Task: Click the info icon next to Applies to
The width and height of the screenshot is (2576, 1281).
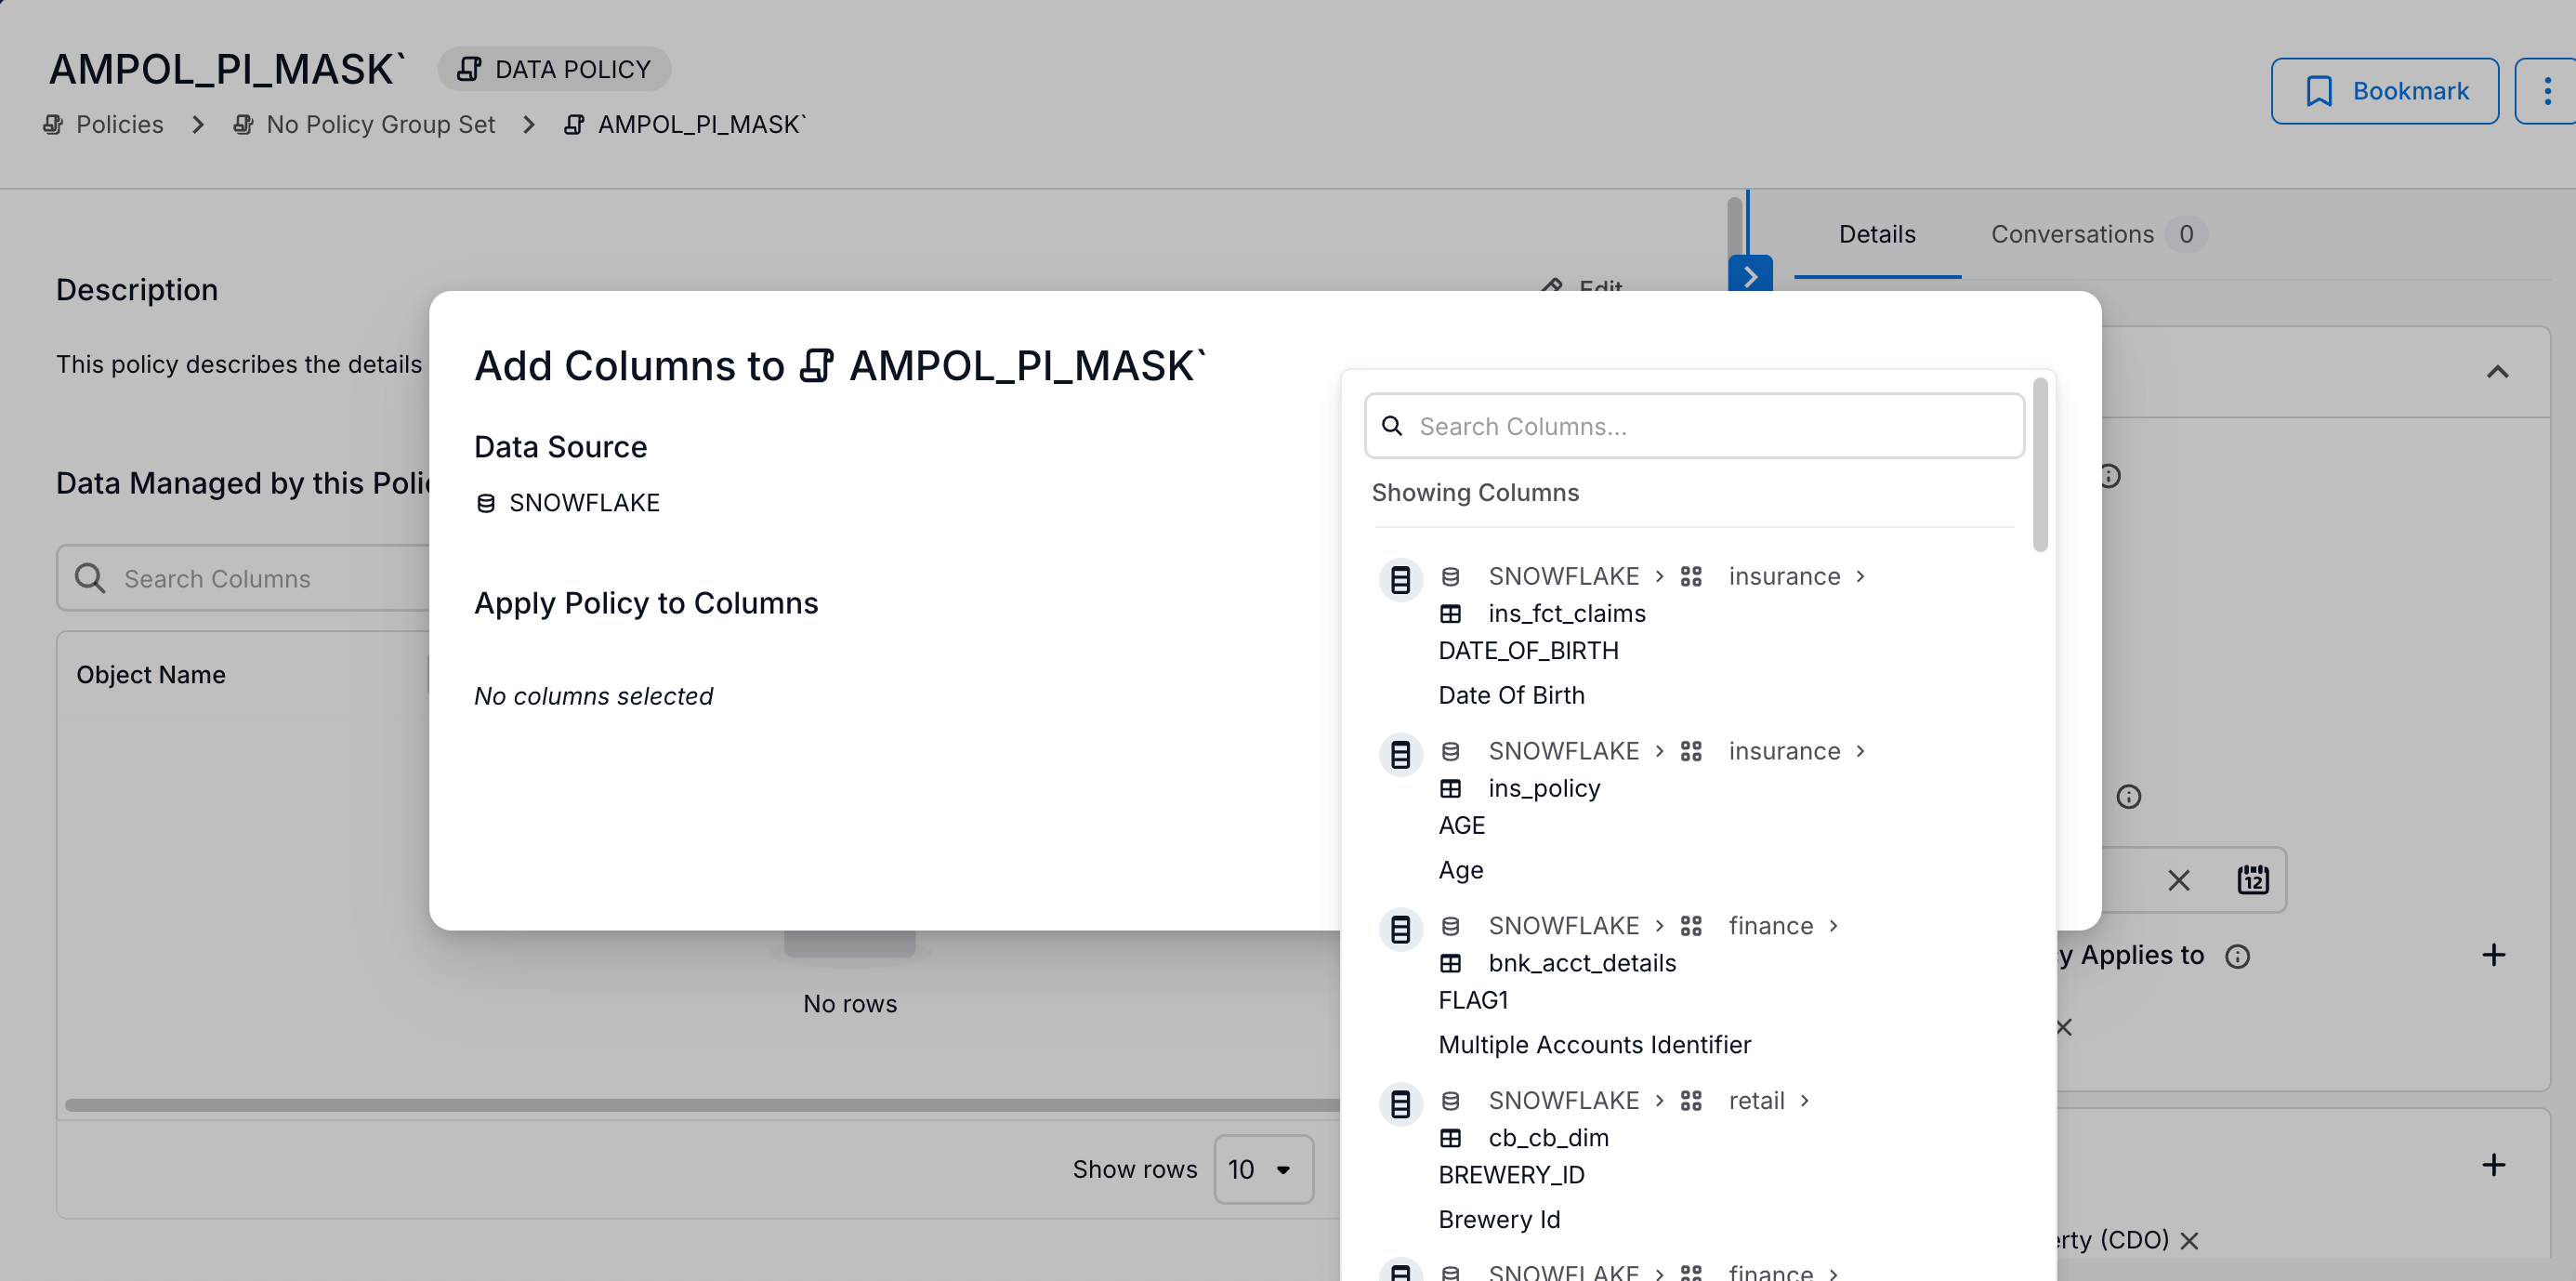Action: coord(2237,956)
